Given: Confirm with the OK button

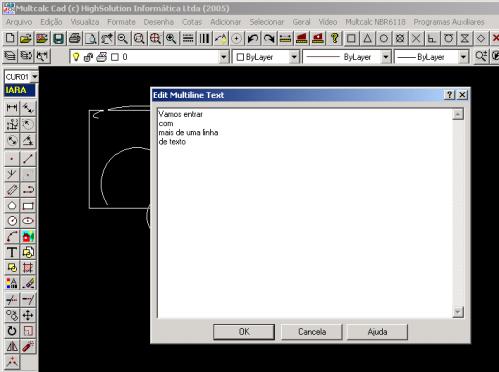Looking at the screenshot, I should coord(244,332).
